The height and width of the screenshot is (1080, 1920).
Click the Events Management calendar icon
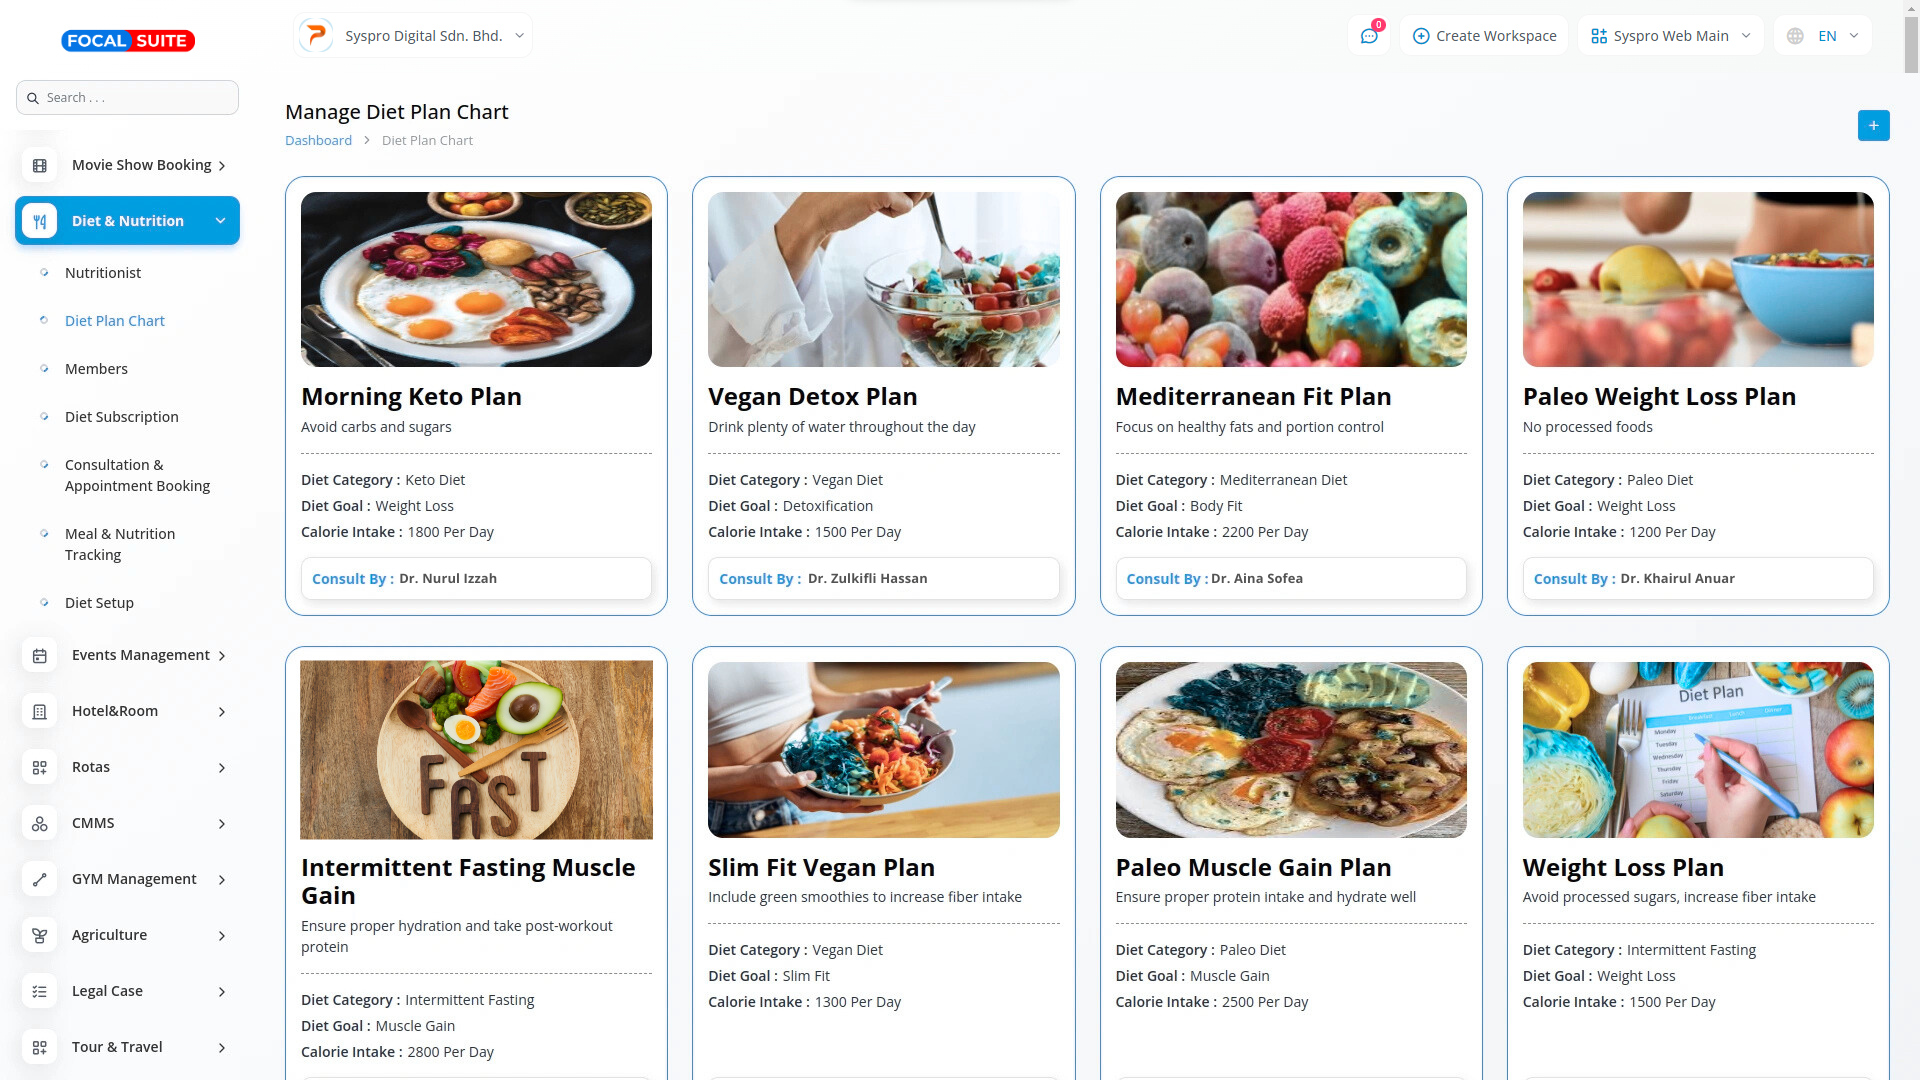click(x=40, y=656)
